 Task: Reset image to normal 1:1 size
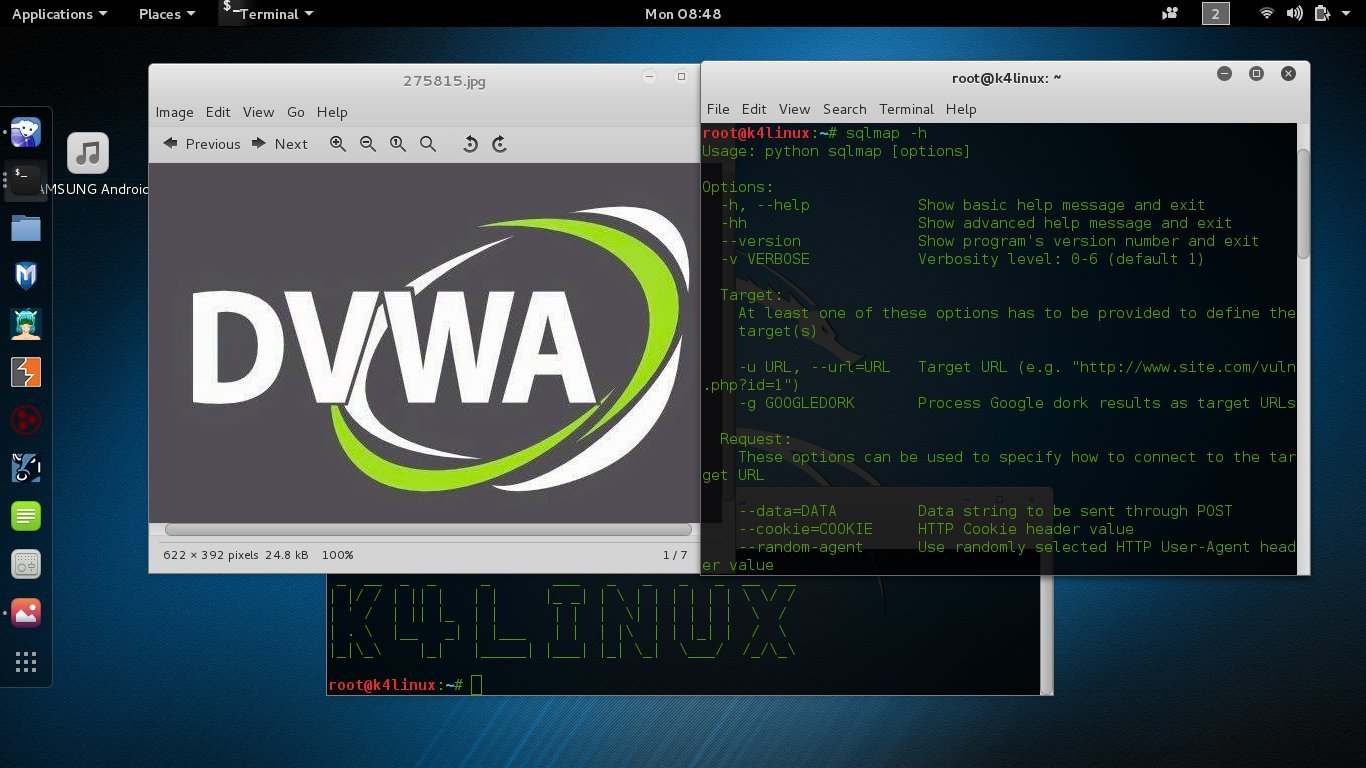coord(398,144)
